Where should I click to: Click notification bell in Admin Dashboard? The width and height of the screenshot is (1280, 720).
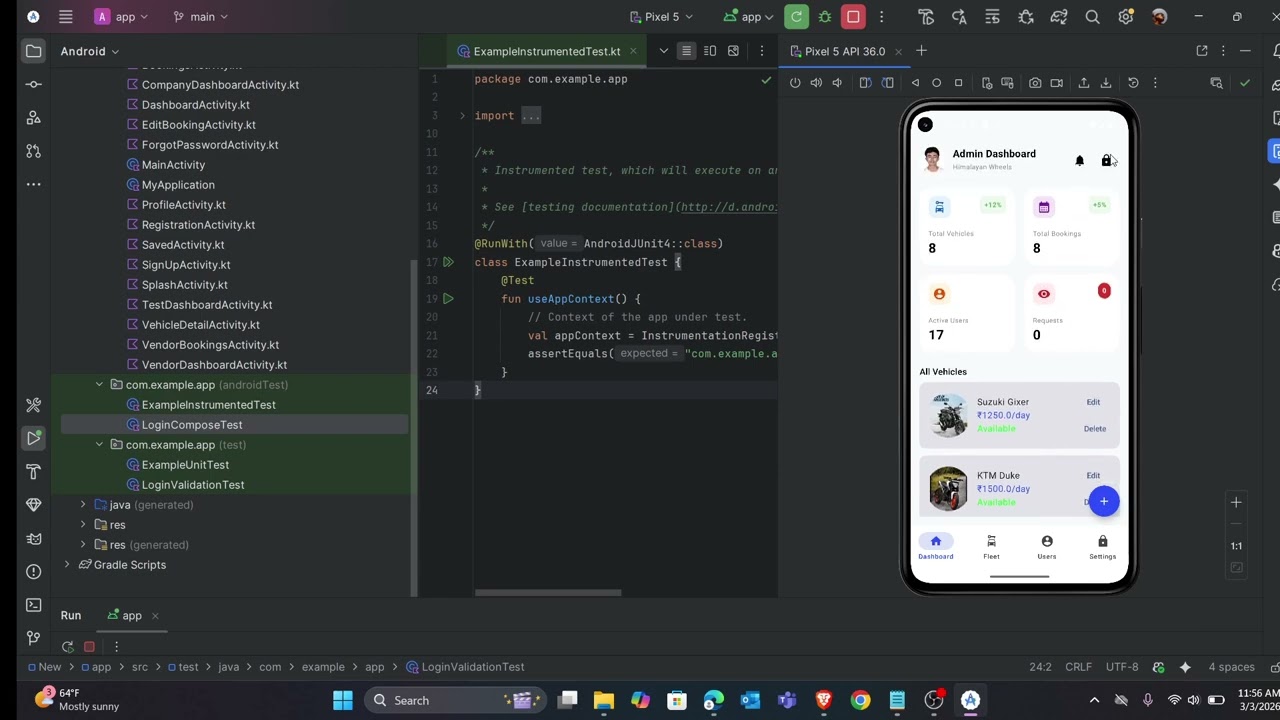pyautogui.click(x=1079, y=160)
